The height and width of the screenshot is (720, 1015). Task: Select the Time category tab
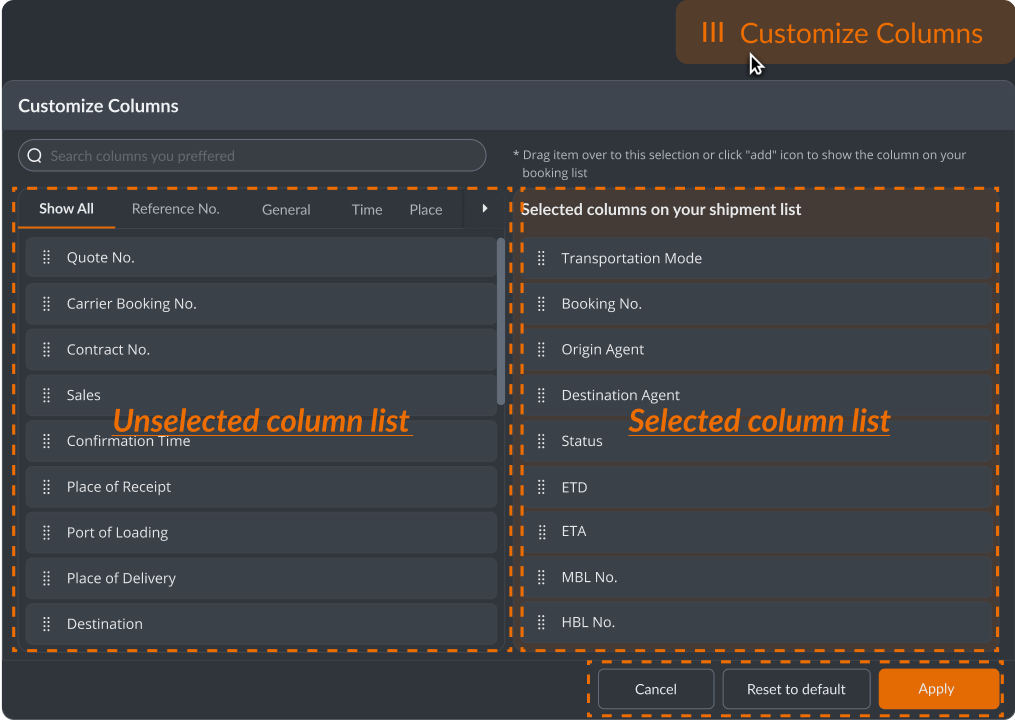point(367,210)
